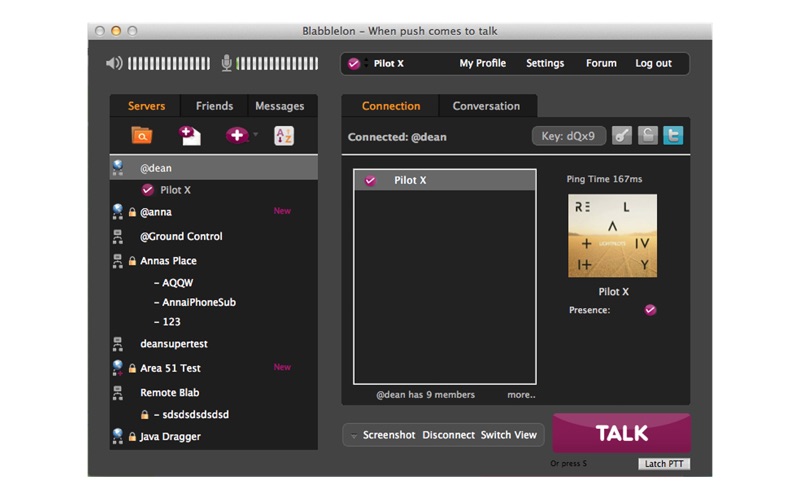Click the New badge on Area 51 Test row
Image resolution: width=800 pixels, height=500 pixels.
(282, 367)
